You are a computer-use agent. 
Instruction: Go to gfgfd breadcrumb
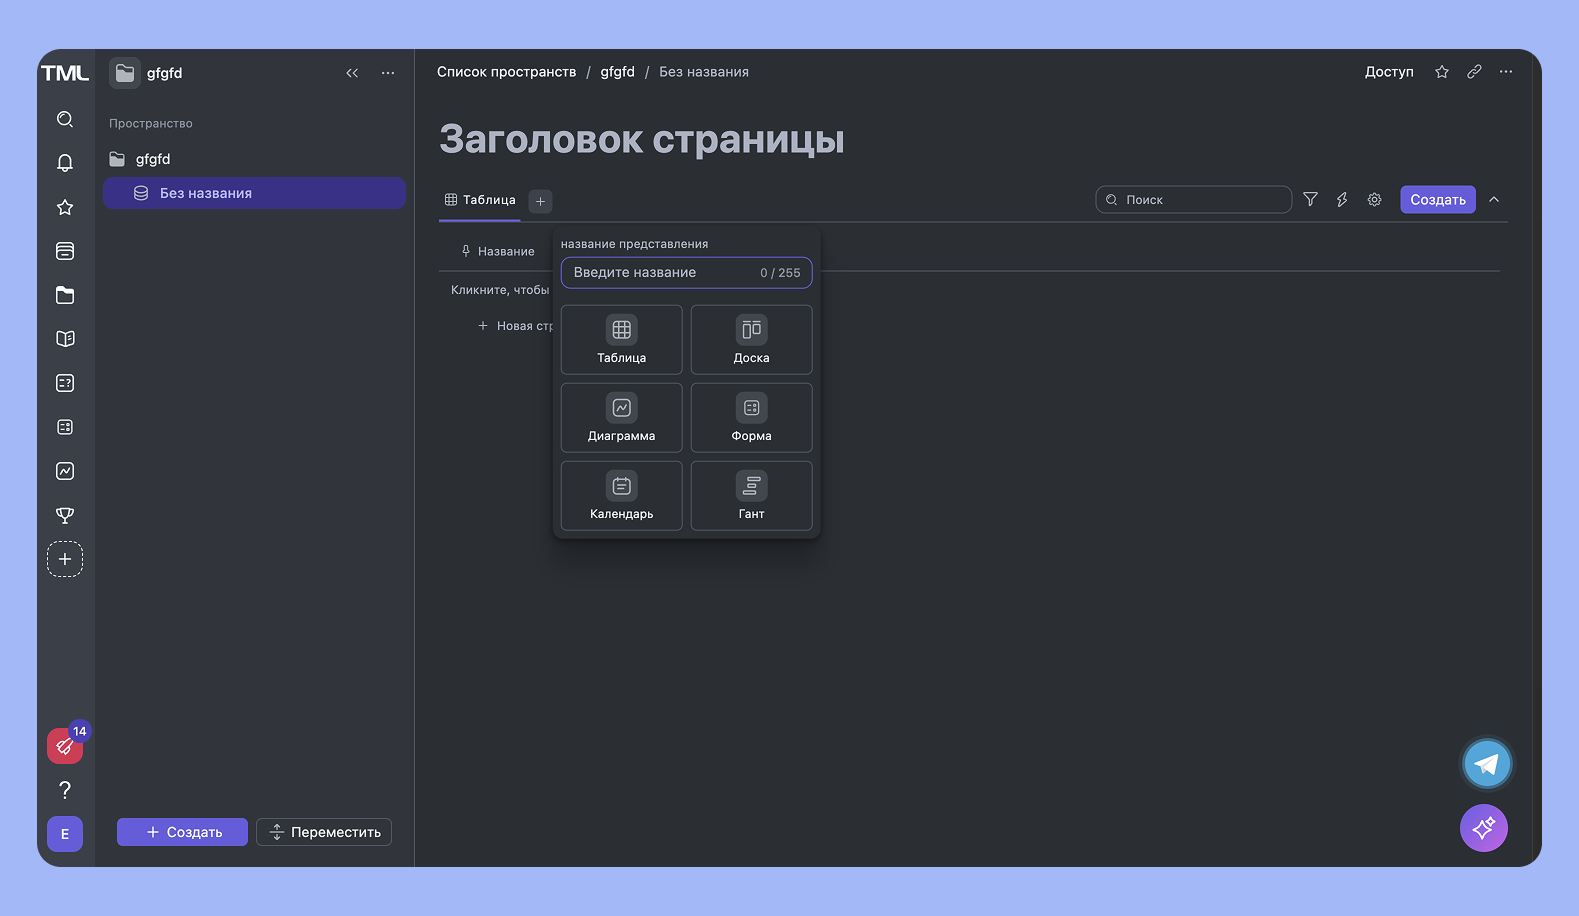tap(617, 72)
